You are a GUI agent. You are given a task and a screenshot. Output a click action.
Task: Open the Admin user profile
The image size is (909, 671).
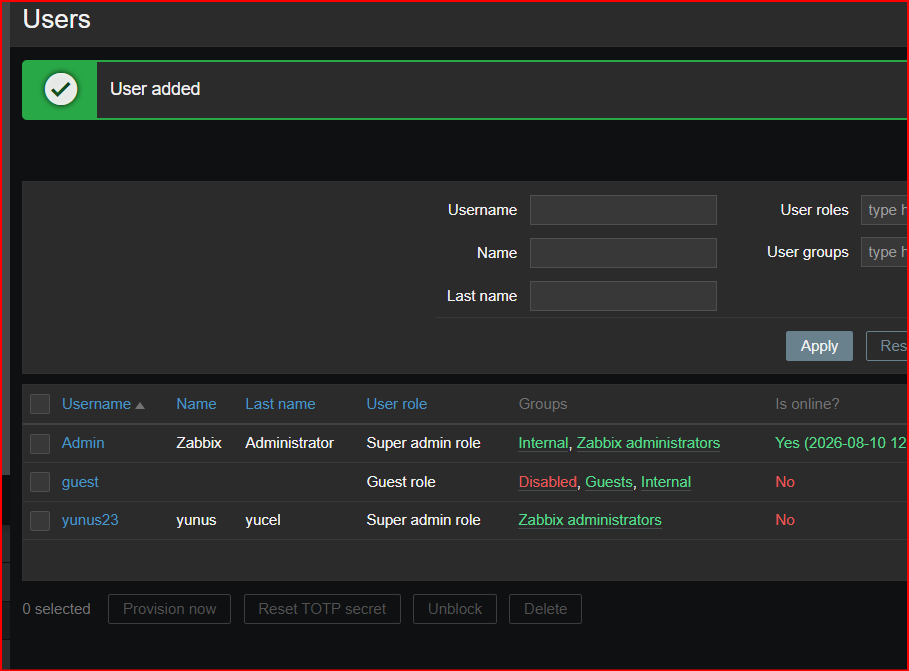click(83, 443)
